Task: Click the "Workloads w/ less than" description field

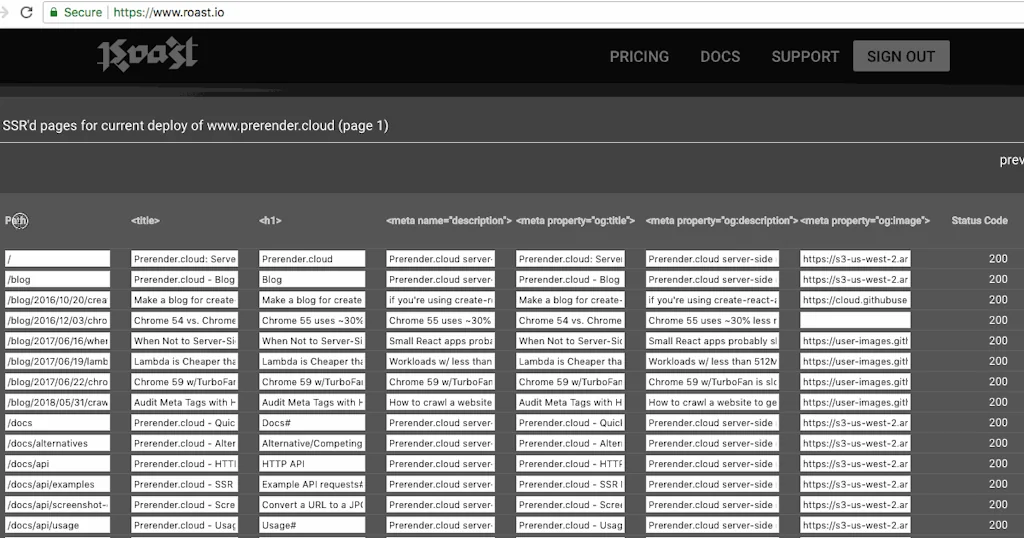Action: tap(440, 361)
